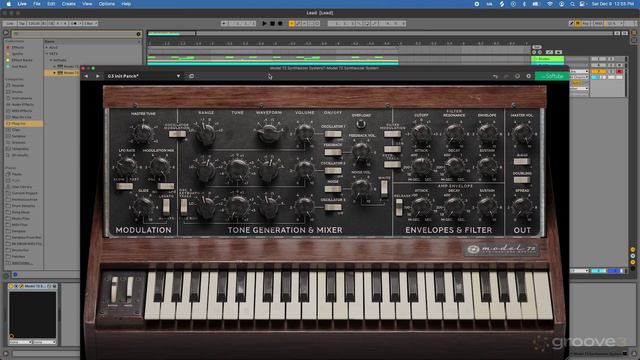Viewport: 640px width, 360px height.
Task: Flip the Legato switch next to Glide
Action: [x=166, y=207]
